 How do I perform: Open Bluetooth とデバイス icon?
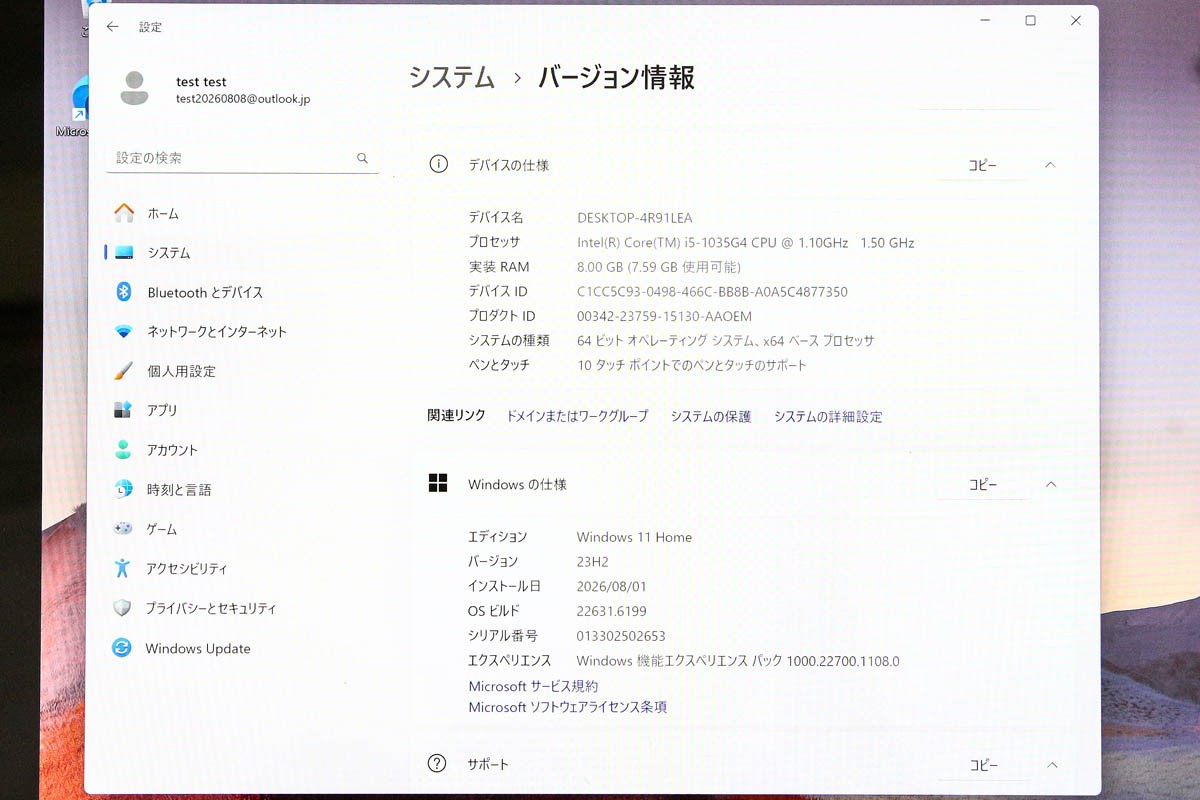pyautogui.click(x=124, y=292)
